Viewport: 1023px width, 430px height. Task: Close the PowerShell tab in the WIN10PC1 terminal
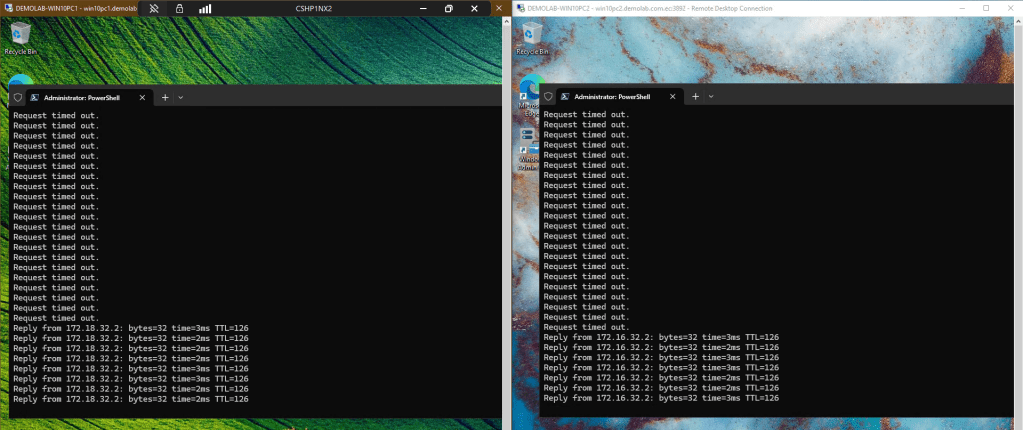[x=143, y=97]
